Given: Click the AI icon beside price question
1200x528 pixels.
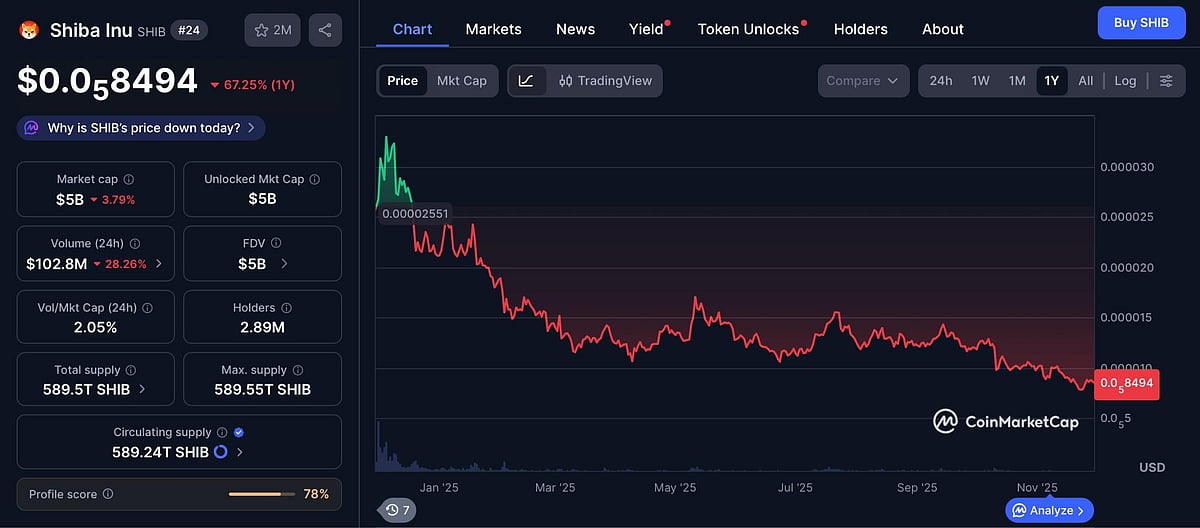Looking at the screenshot, I should (32, 128).
